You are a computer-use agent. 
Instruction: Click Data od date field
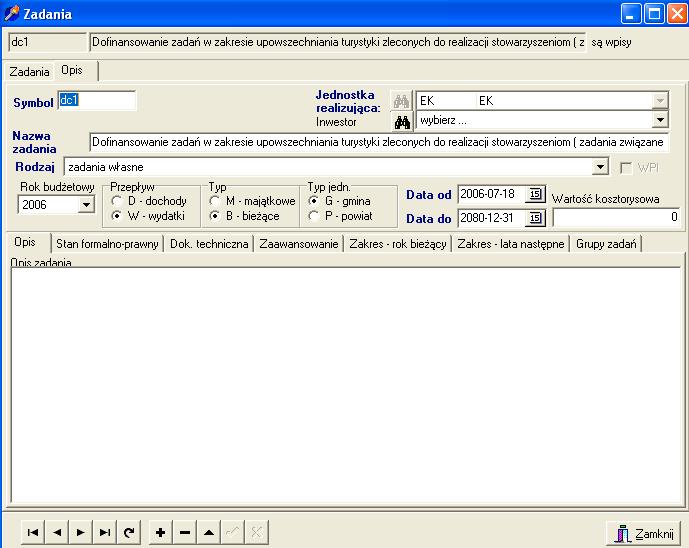(491, 194)
